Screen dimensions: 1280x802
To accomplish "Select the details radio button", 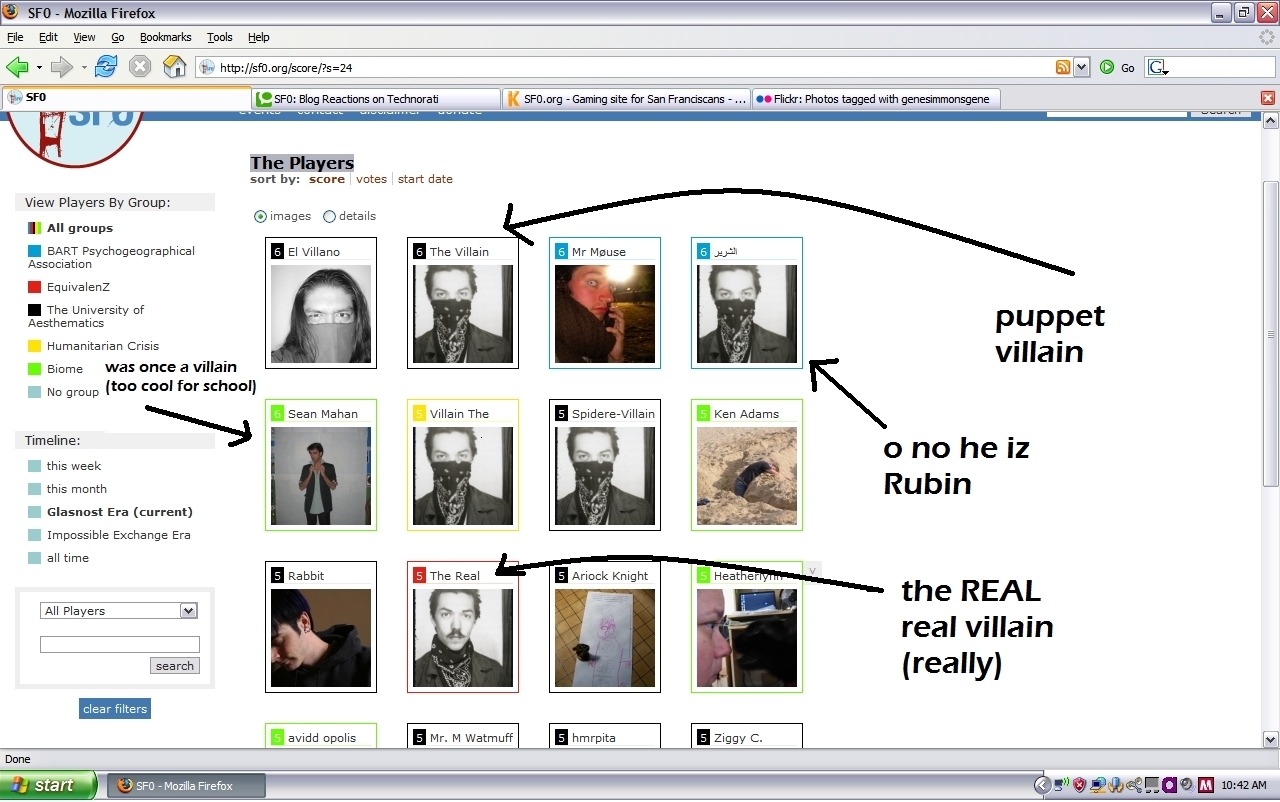I will click(330, 216).
